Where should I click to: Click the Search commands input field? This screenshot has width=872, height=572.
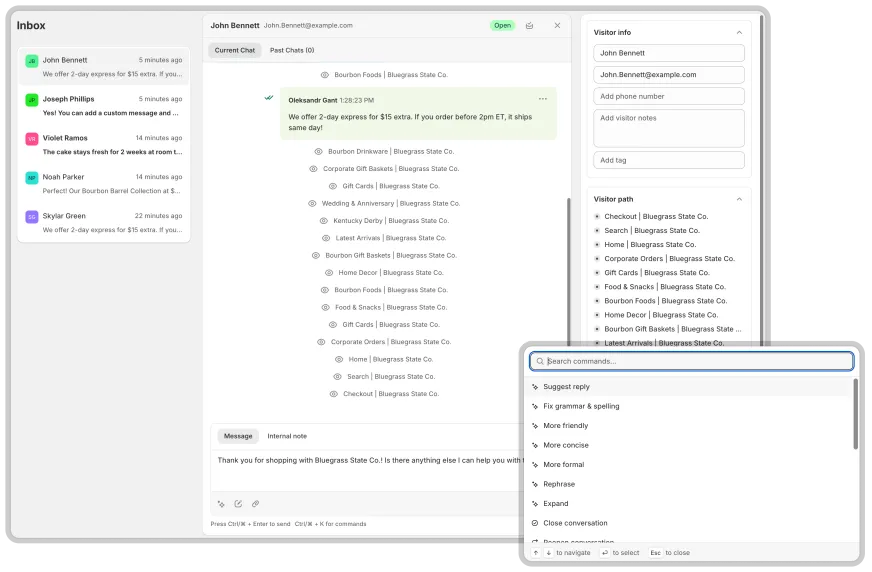coord(691,361)
